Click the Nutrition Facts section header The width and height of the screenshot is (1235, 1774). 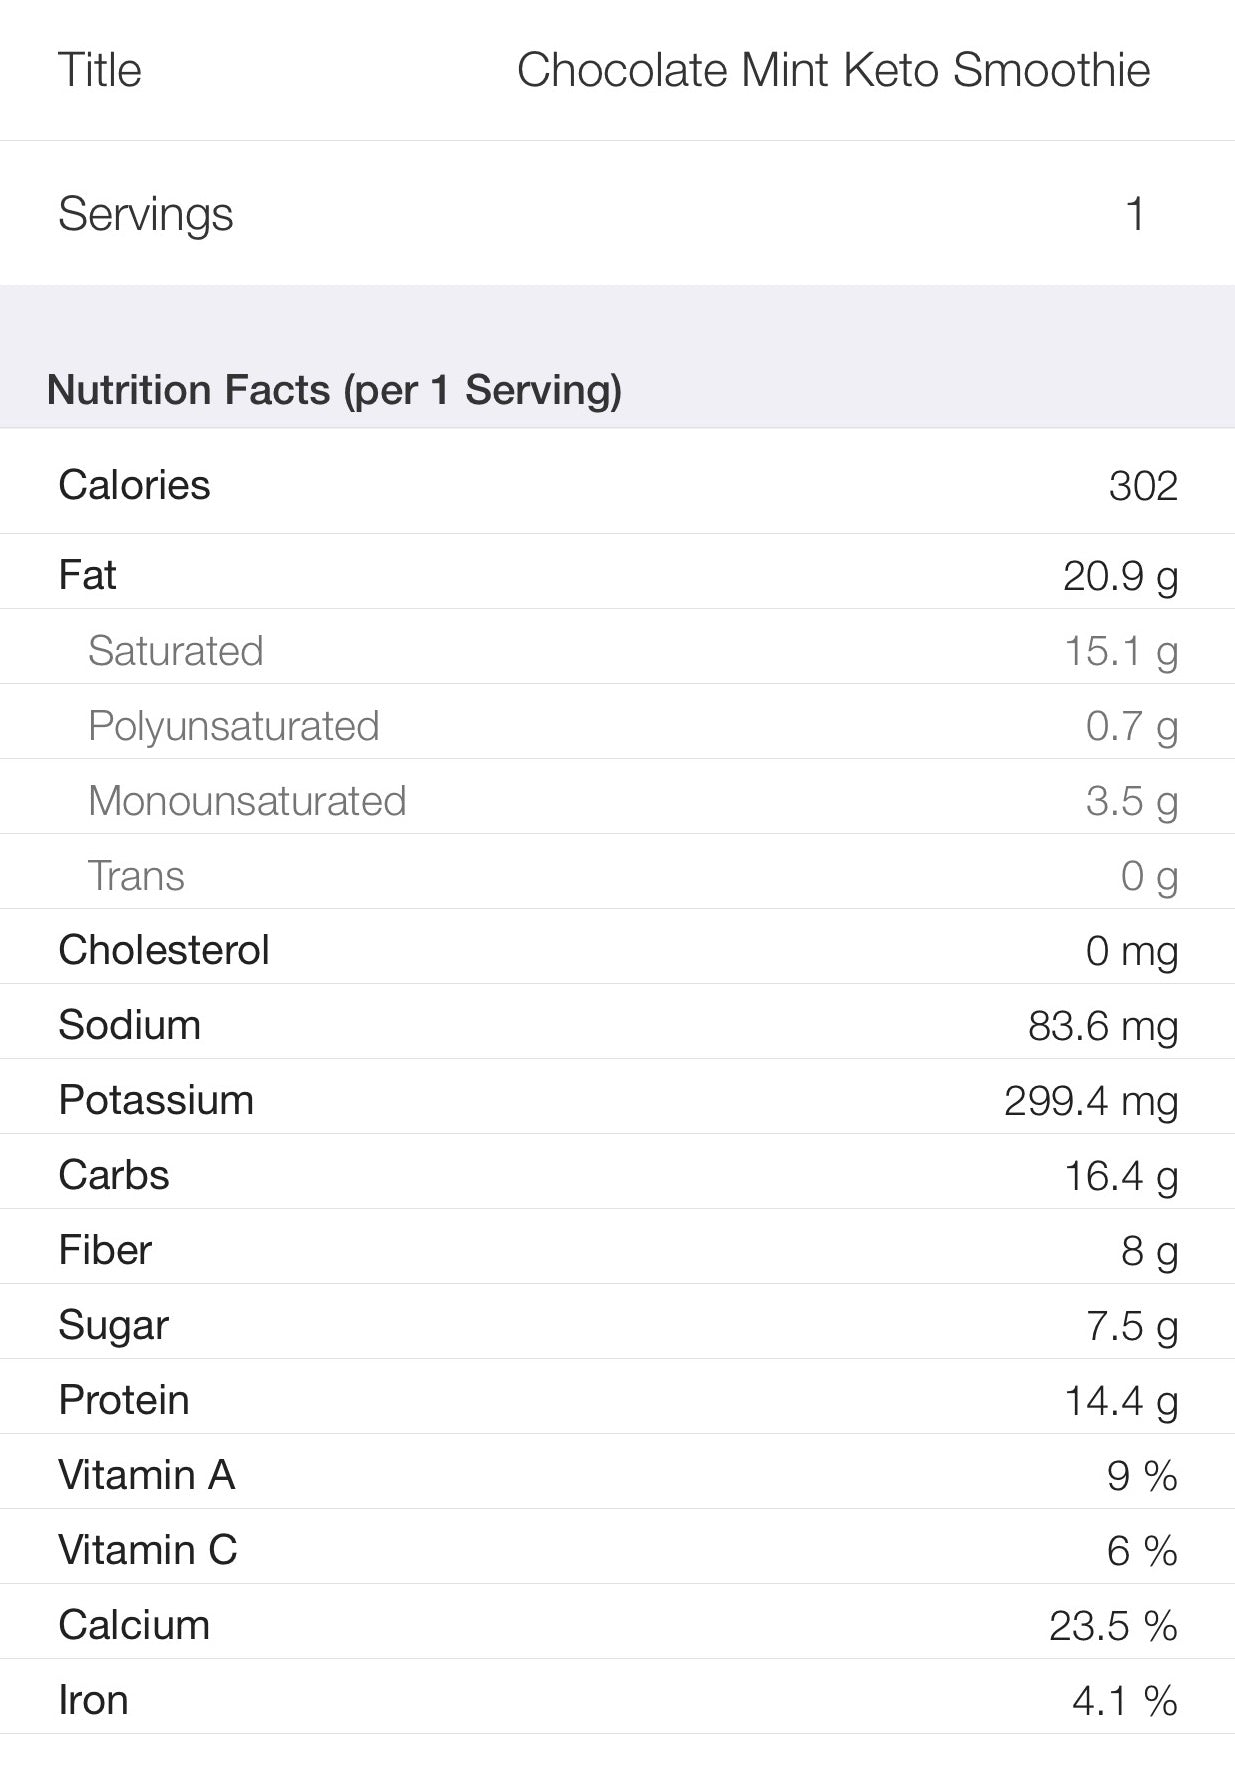334,390
